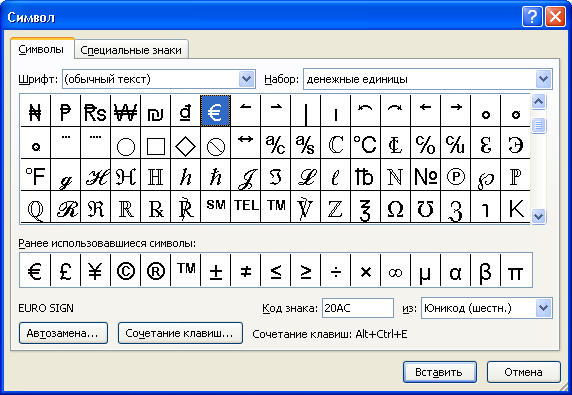572x395 pixels.
Task: Click the symbol grid scrollbar thumb
Action: point(538,125)
